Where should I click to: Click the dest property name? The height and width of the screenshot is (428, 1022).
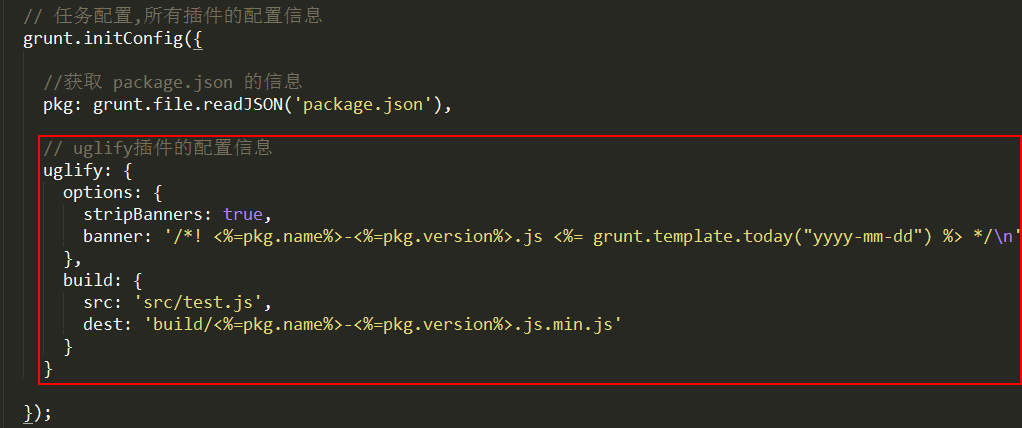coord(103,324)
